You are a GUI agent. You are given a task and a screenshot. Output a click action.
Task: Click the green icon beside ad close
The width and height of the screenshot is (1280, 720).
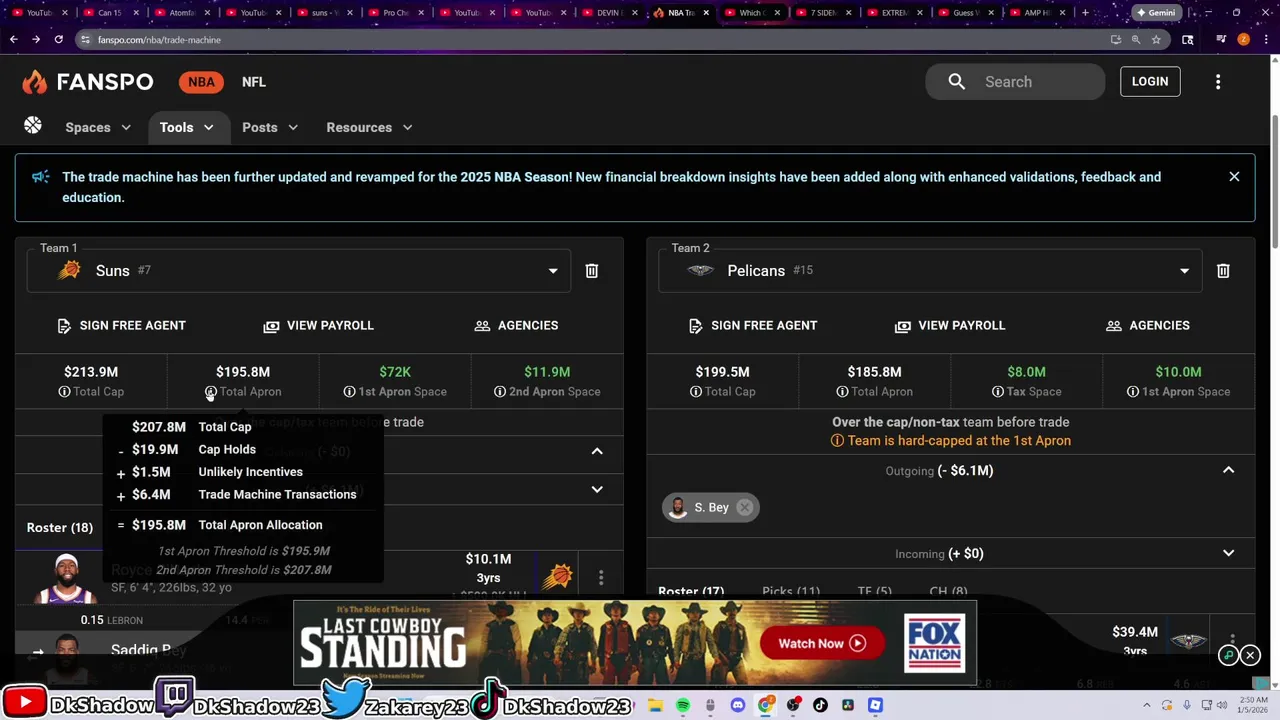click(1229, 656)
